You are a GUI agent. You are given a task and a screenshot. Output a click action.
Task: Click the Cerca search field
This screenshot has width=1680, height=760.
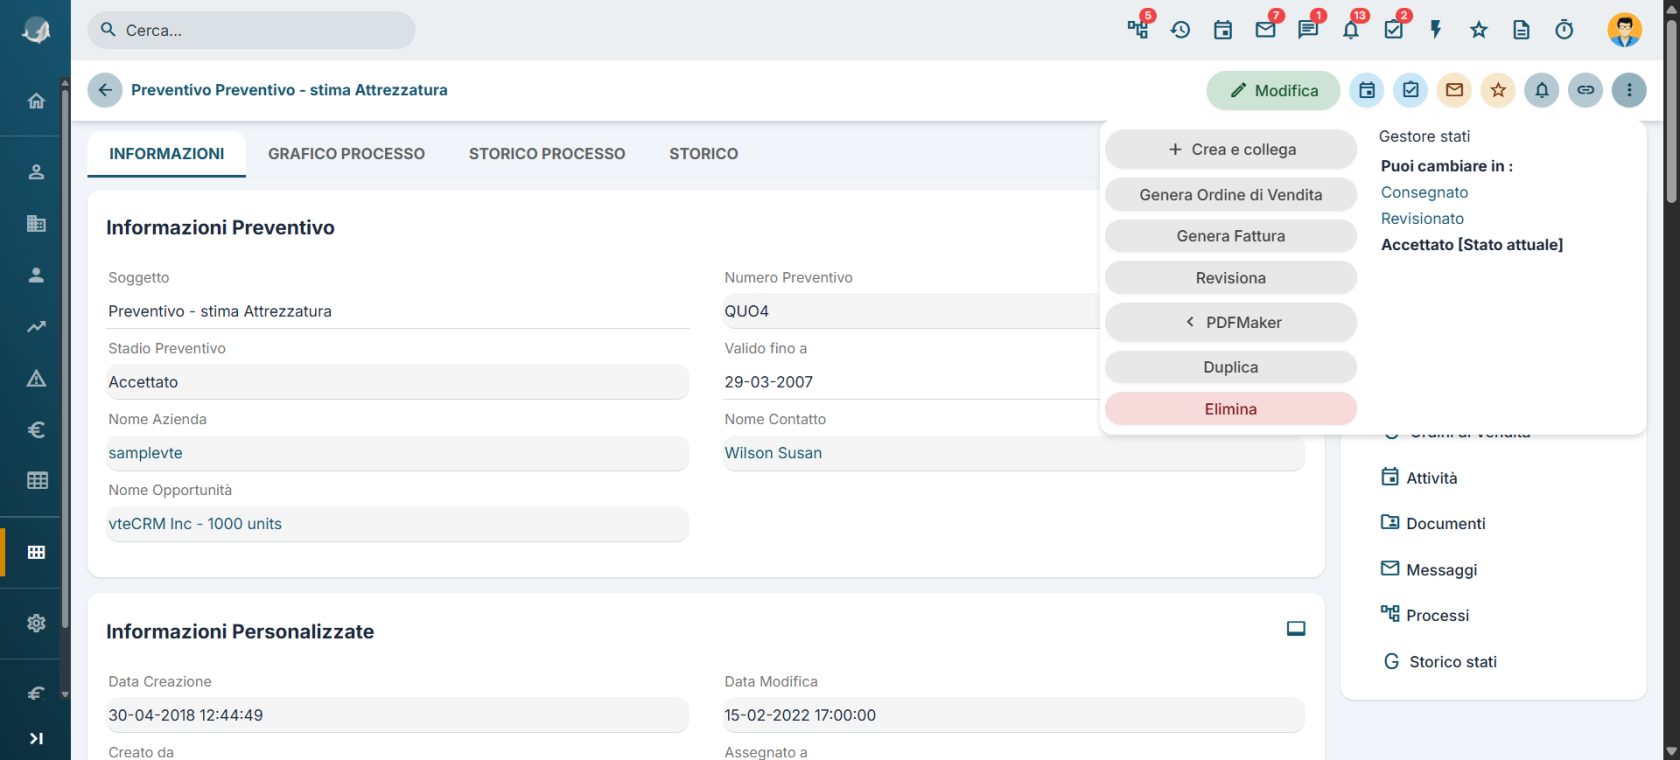pos(251,30)
